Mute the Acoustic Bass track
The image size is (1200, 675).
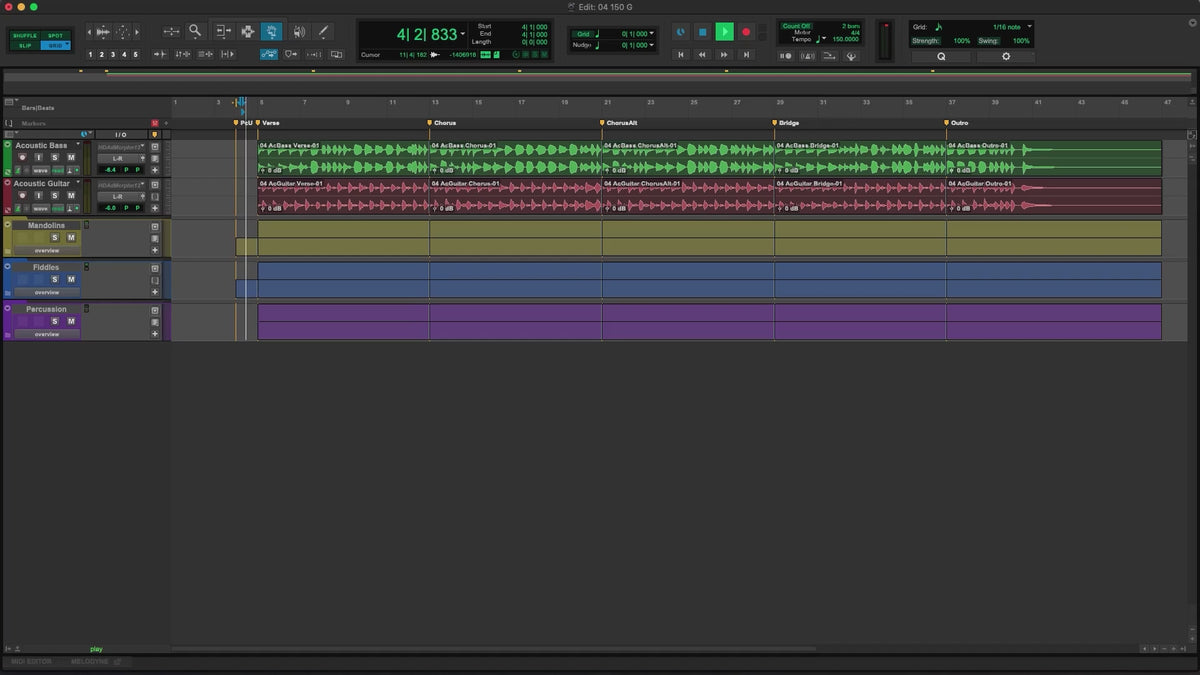71,157
